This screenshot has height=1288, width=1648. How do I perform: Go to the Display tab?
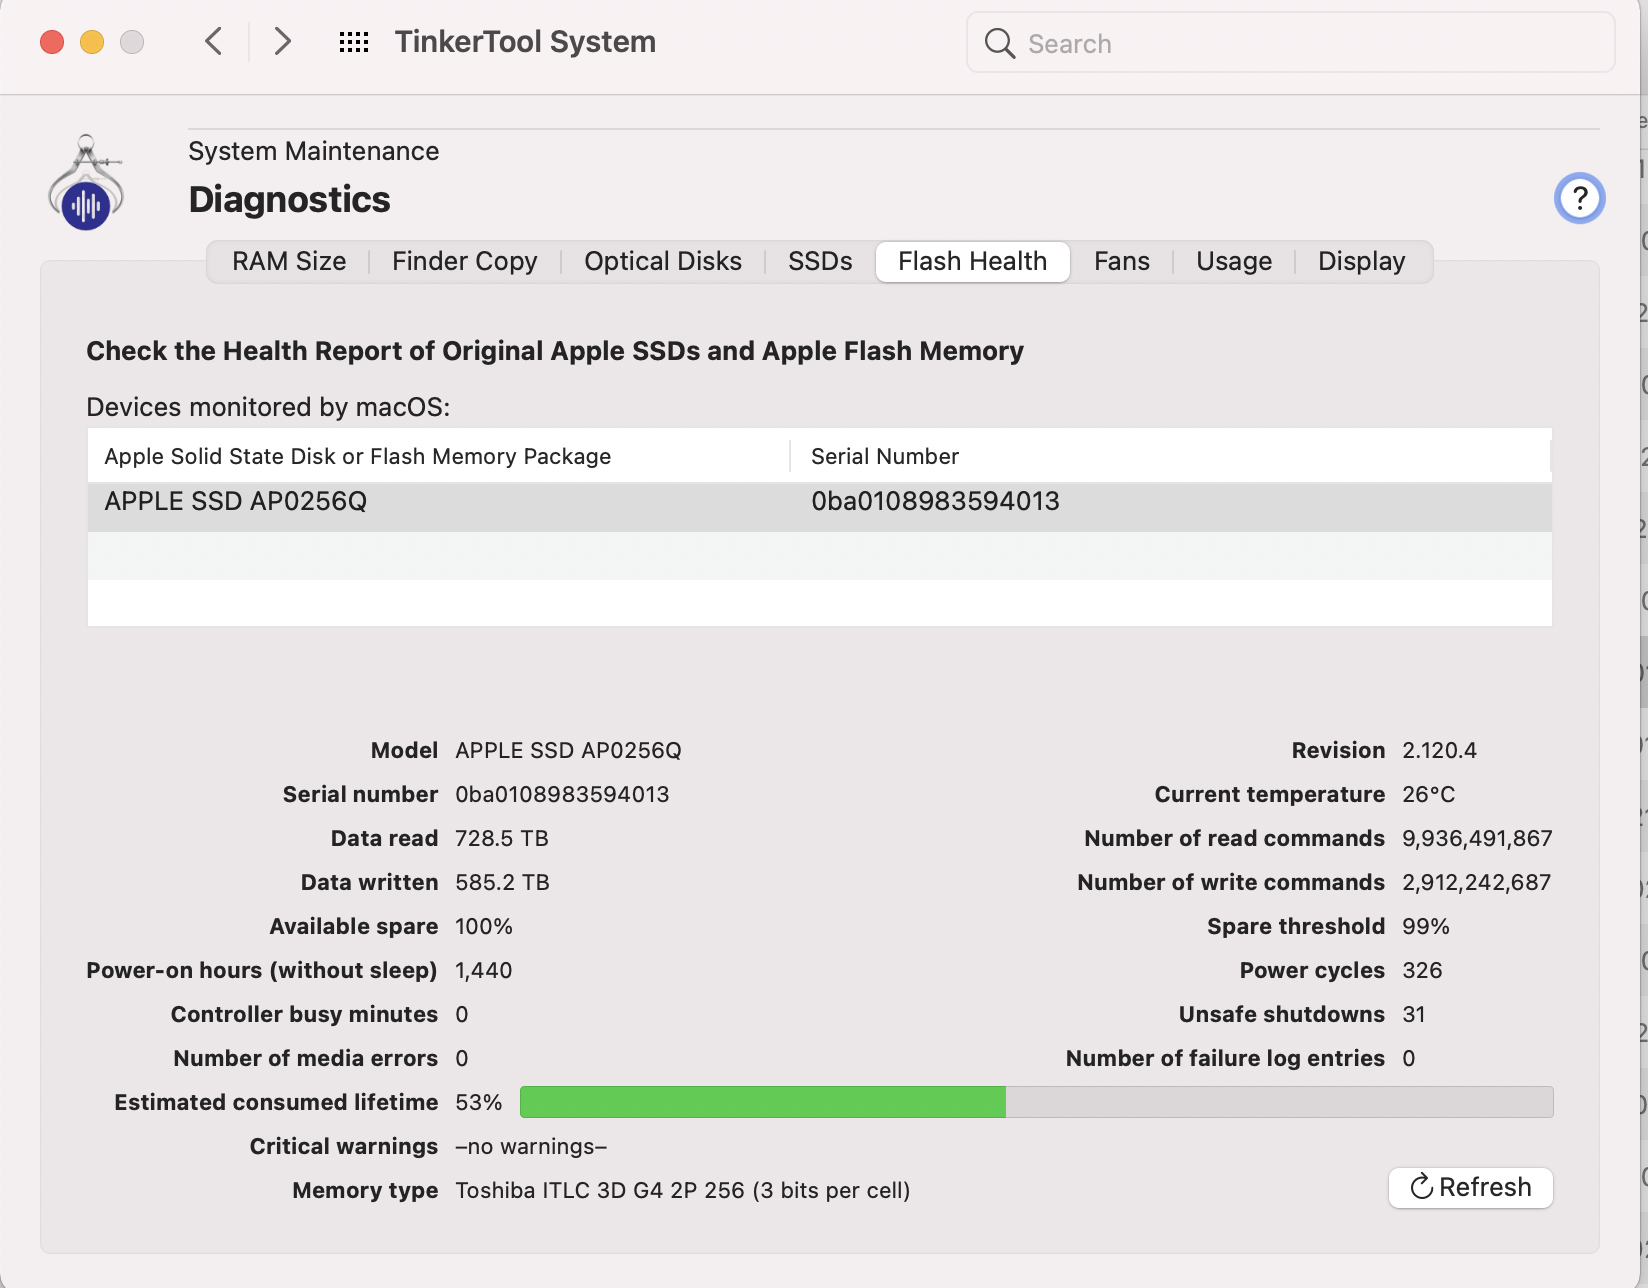tap(1362, 262)
